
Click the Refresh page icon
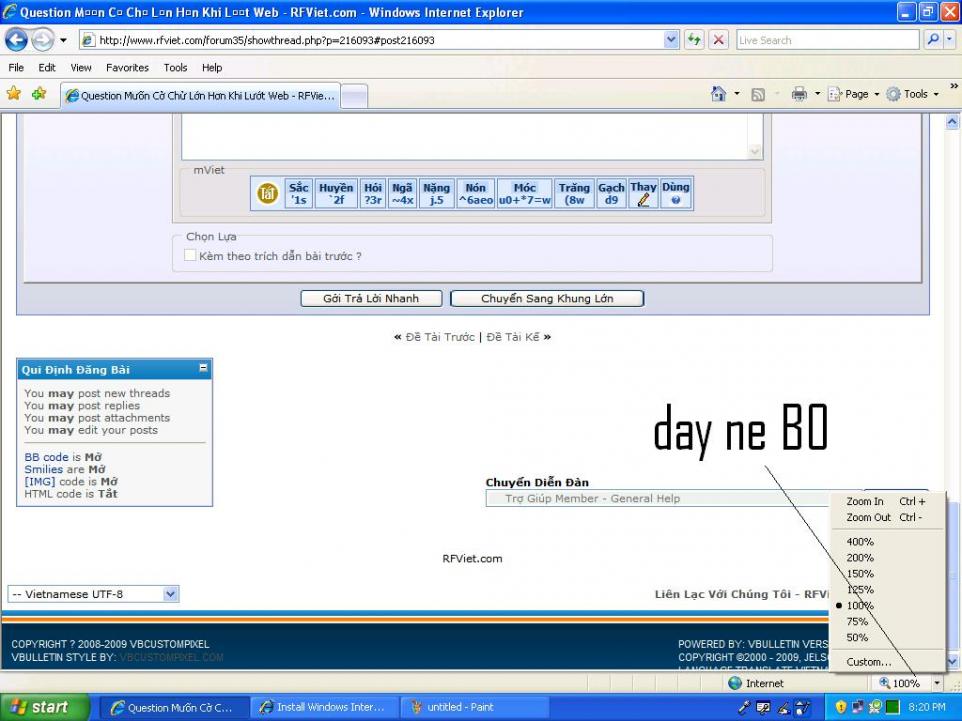click(x=694, y=40)
